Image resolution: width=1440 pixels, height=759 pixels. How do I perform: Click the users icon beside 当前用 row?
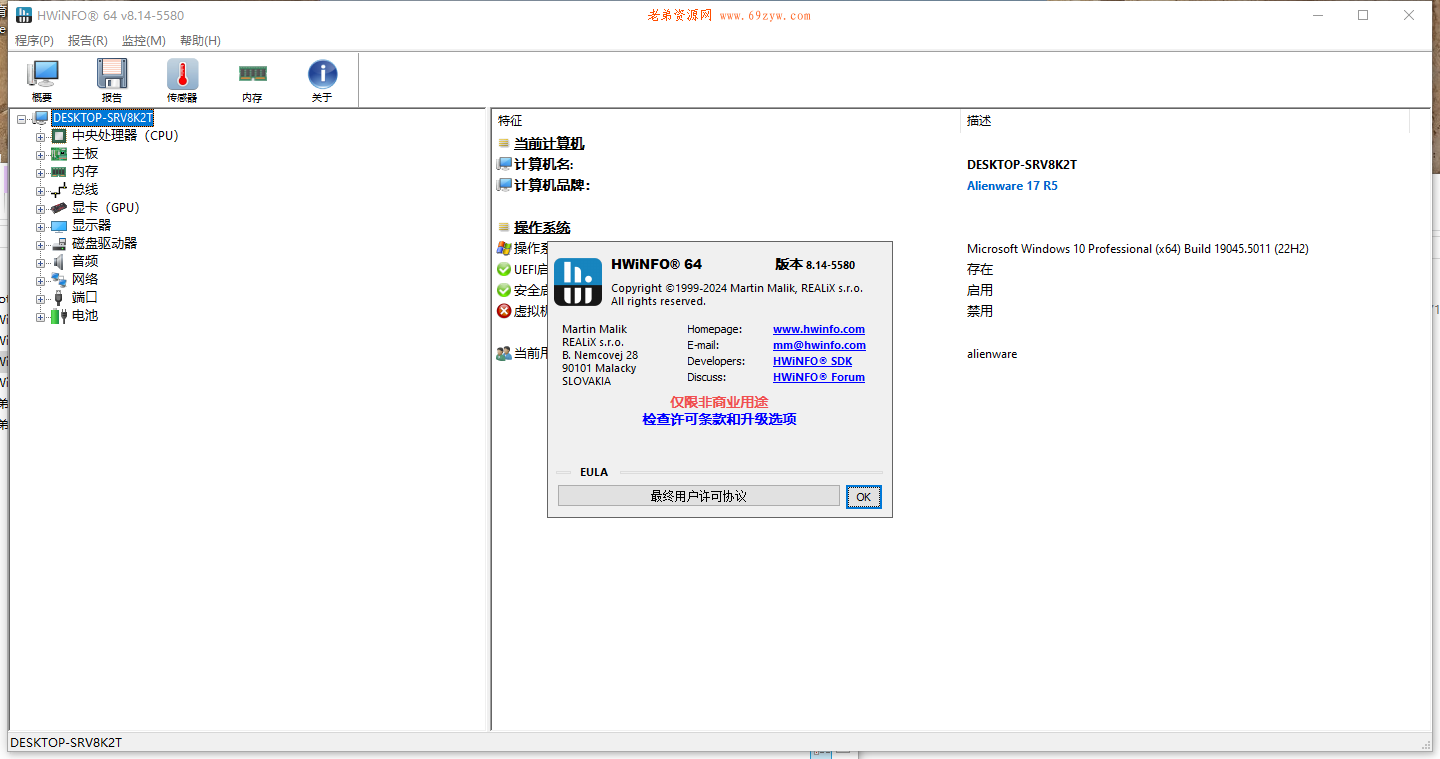coord(504,353)
